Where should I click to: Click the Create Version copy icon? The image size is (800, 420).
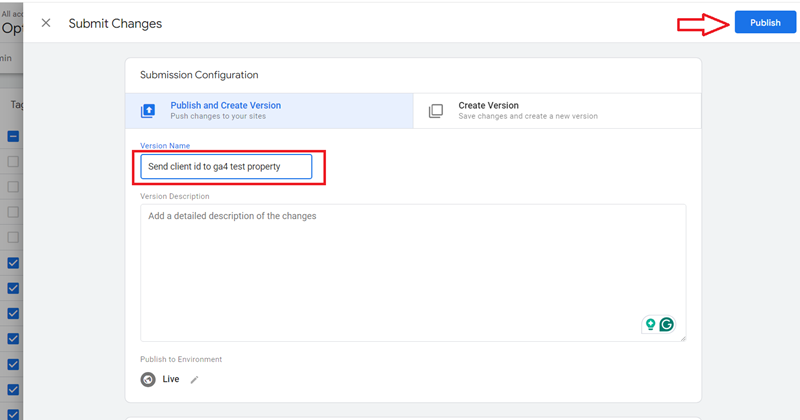(436, 111)
